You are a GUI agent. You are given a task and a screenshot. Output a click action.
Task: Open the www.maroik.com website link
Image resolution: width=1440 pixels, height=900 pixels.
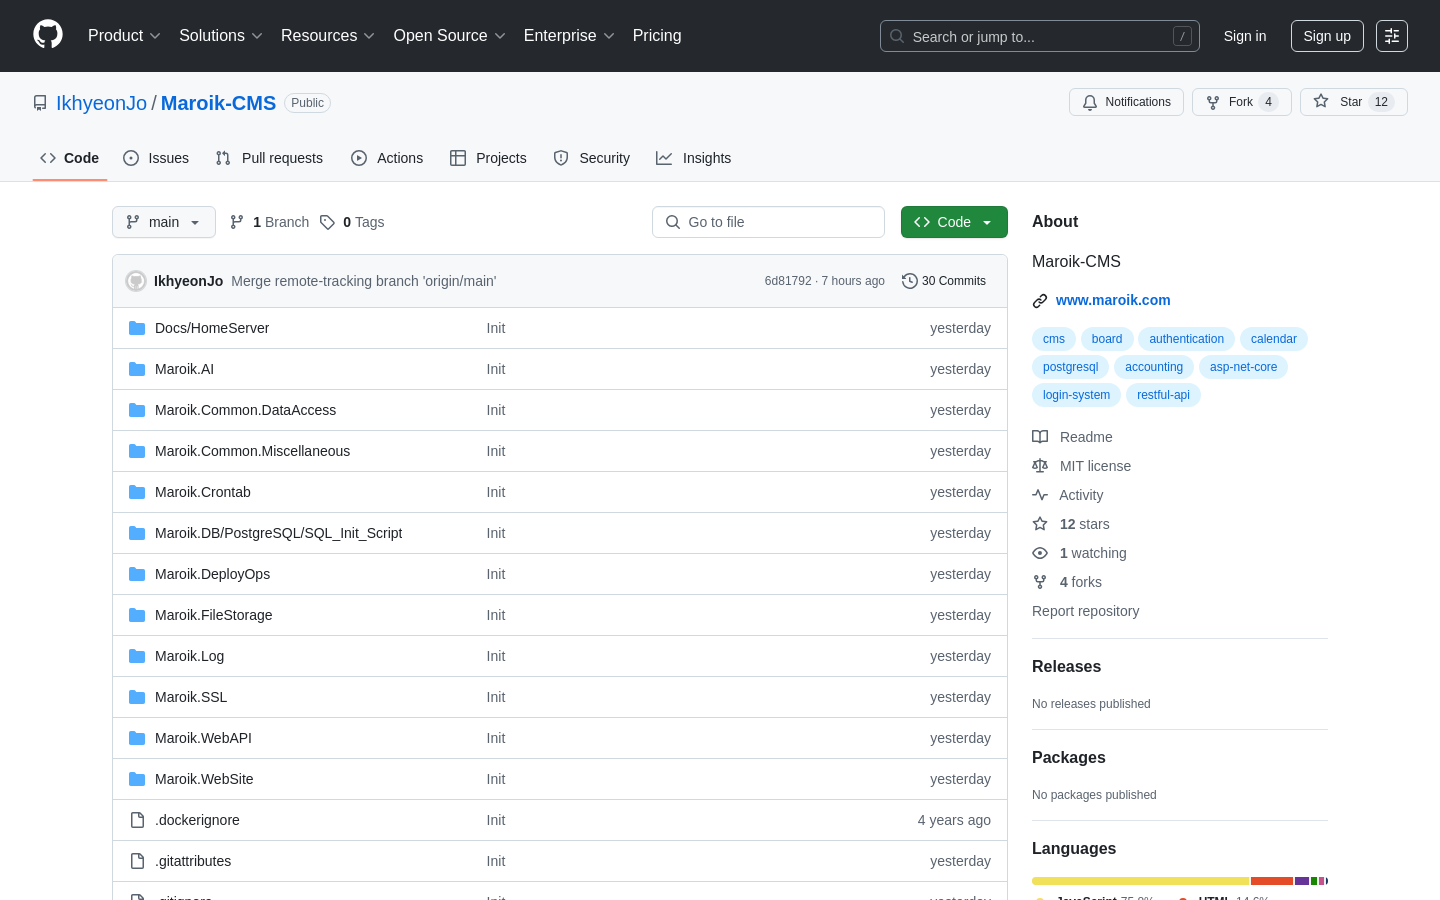coord(1113,300)
